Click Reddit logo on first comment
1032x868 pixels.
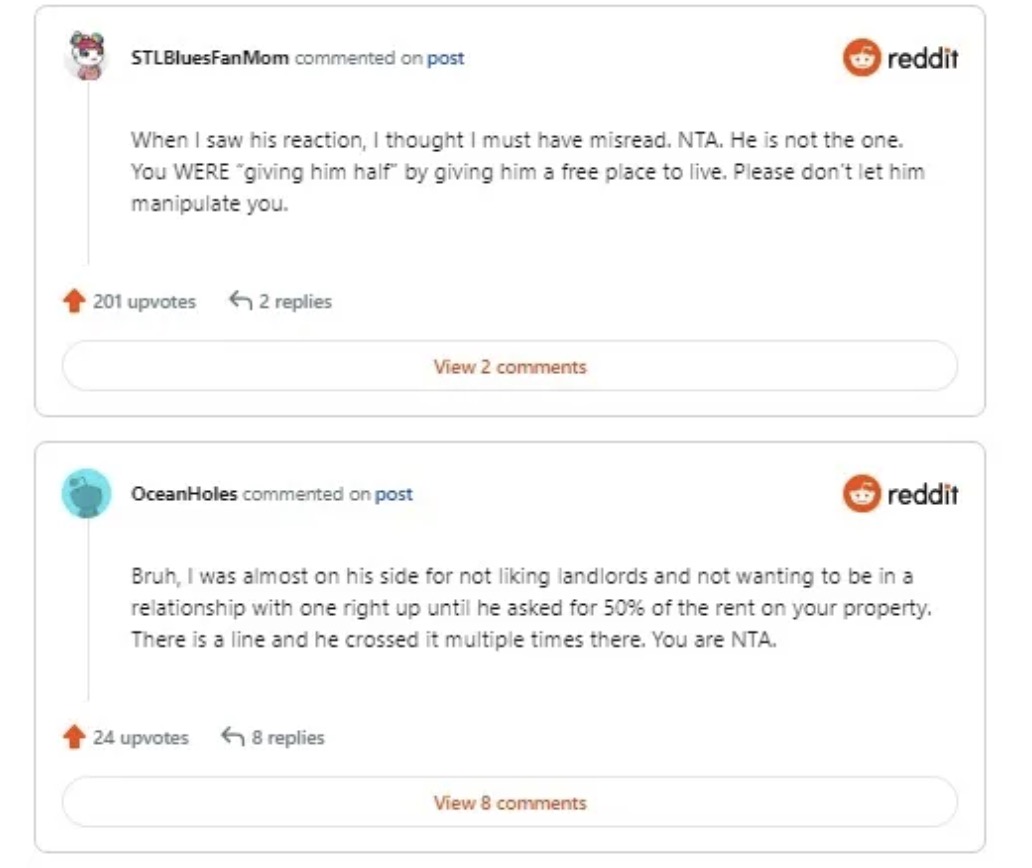[900, 58]
